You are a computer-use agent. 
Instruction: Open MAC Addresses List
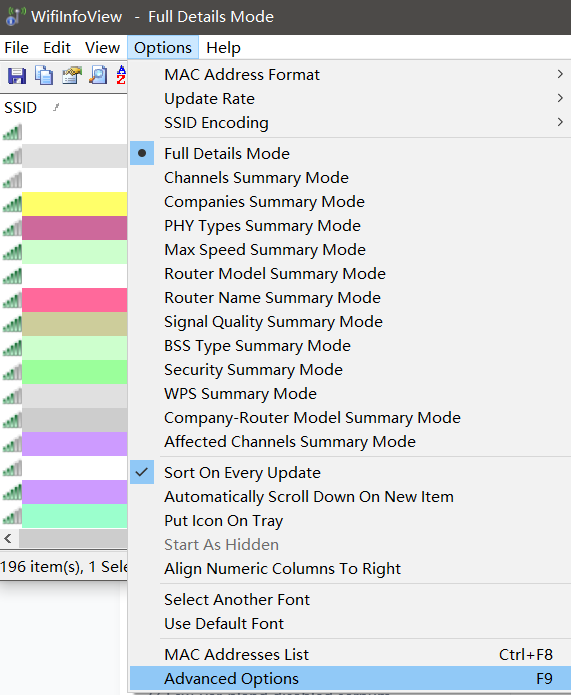tap(350, 654)
